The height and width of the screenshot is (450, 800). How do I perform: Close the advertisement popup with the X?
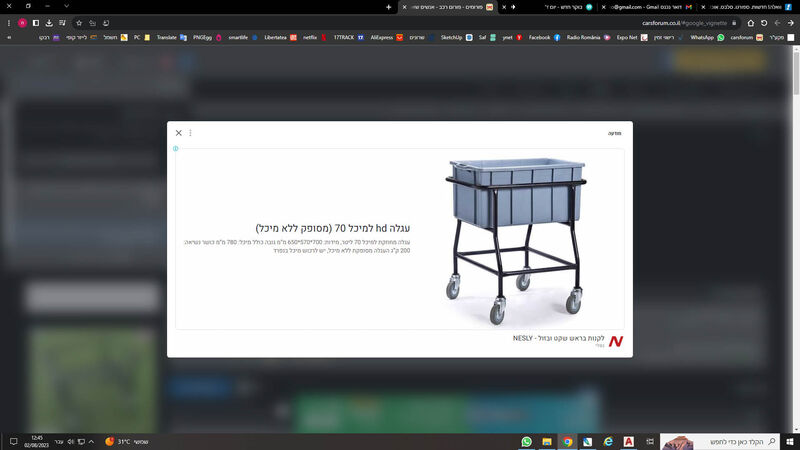tap(179, 133)
